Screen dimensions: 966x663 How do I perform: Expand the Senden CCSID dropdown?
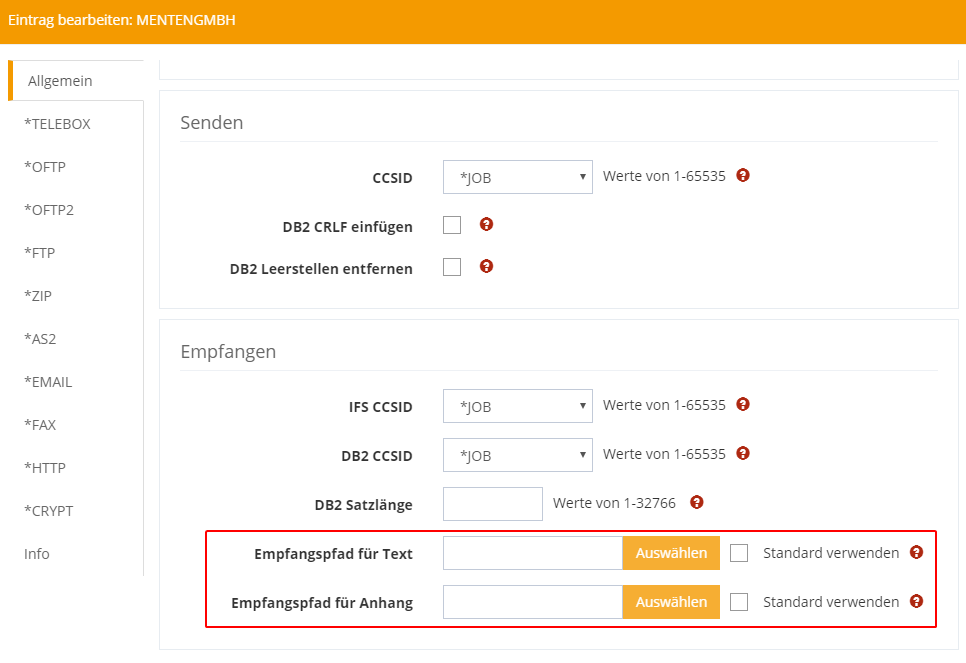(517, 177)
